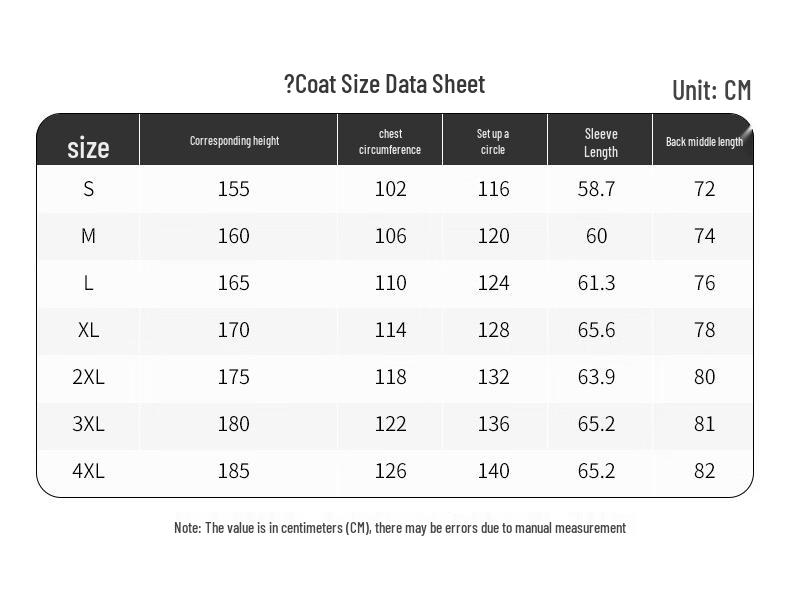
Task: Select sleeve length value 58.7
Action: point(596,189)
